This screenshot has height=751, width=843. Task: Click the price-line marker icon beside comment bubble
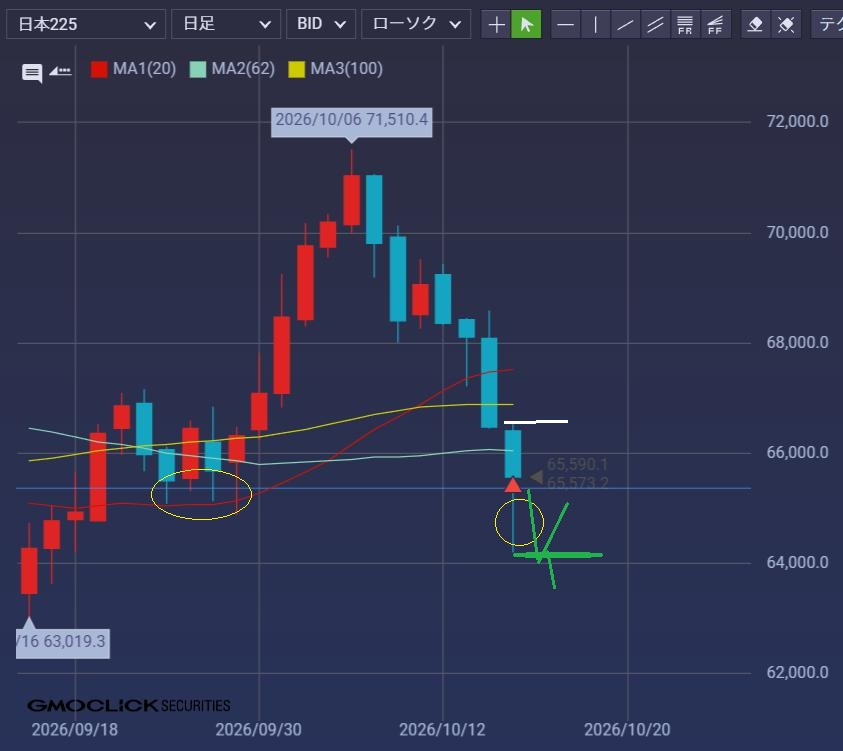click(x=60, y=71)
